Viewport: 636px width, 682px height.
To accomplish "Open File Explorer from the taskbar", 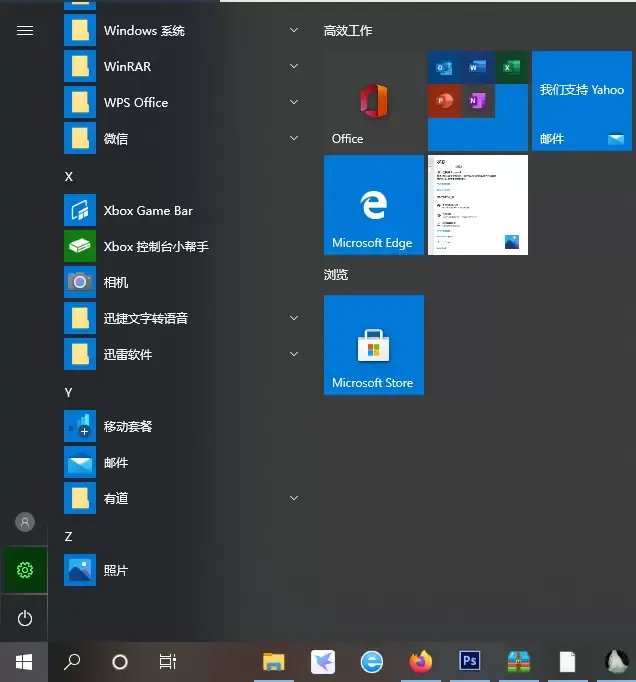I will pos(274,662).
